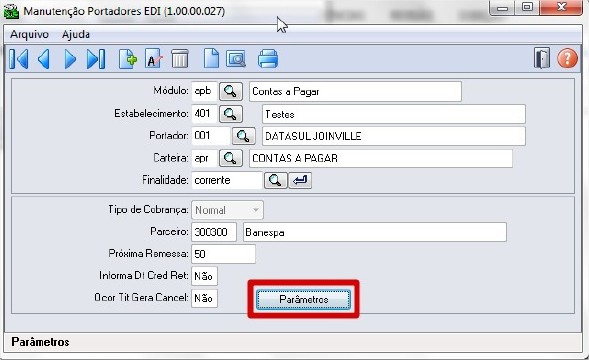Image resolution: width=589 pixels, height=360 pixels.
Task: Click the Ocor Tit Gera Cancel field
Action: pos(204,298)
